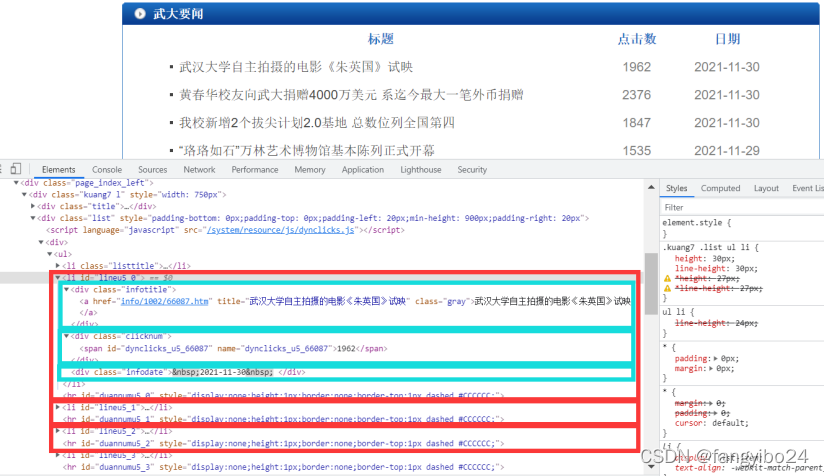The image size is (824, 476).
Task: Open news link 黄春华校友向武大捐赠4000万美元
Action: 351,95
